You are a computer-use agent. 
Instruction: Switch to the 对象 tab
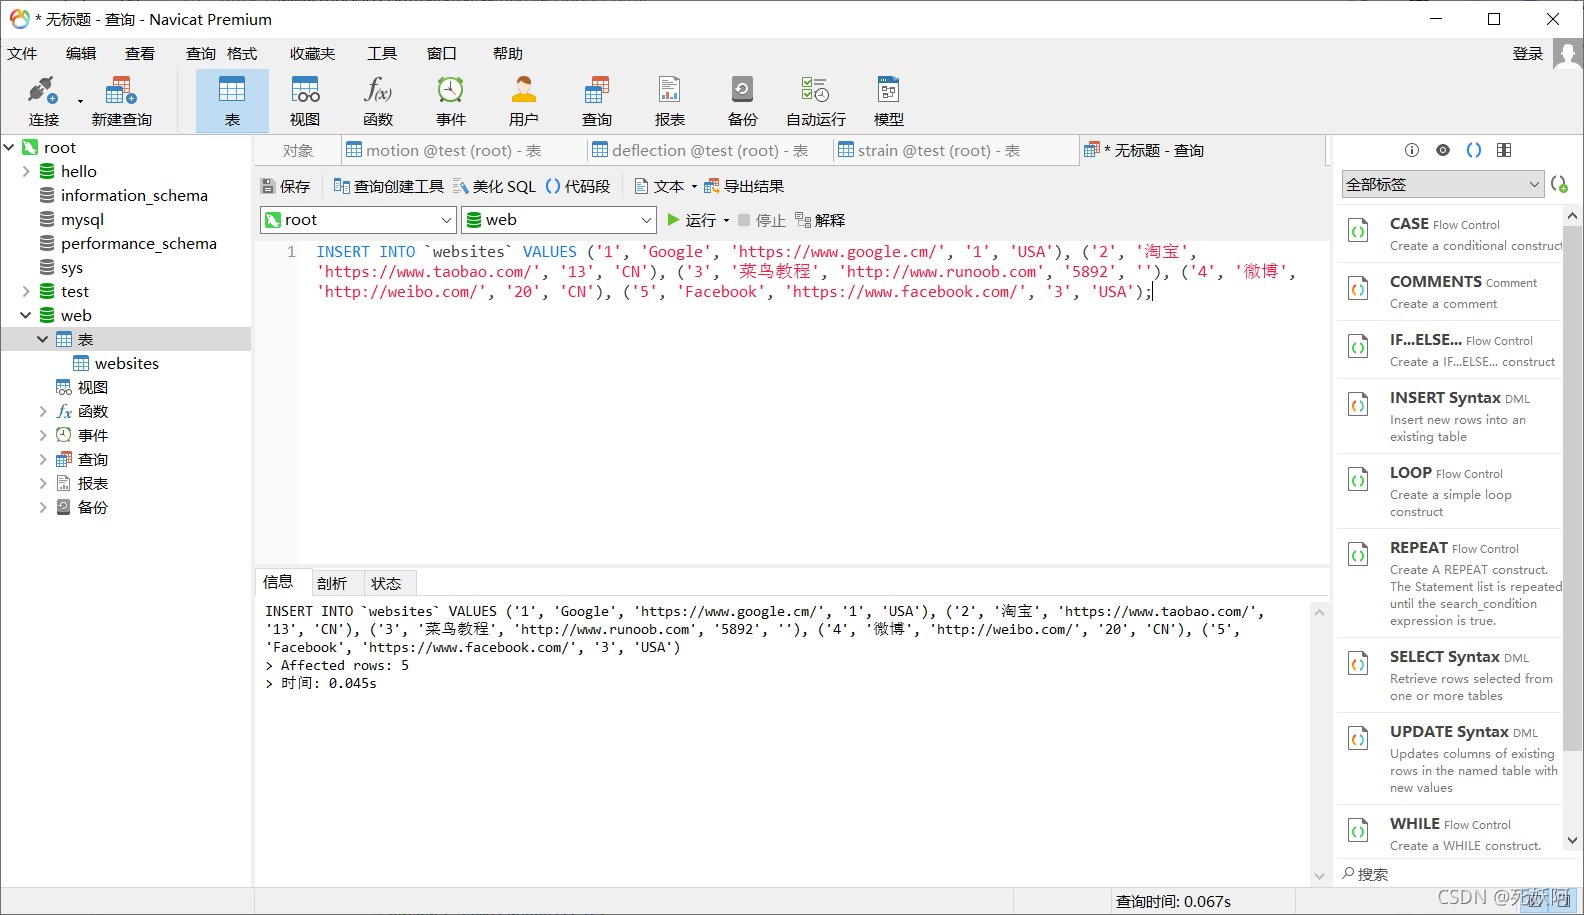click(298, 151)
